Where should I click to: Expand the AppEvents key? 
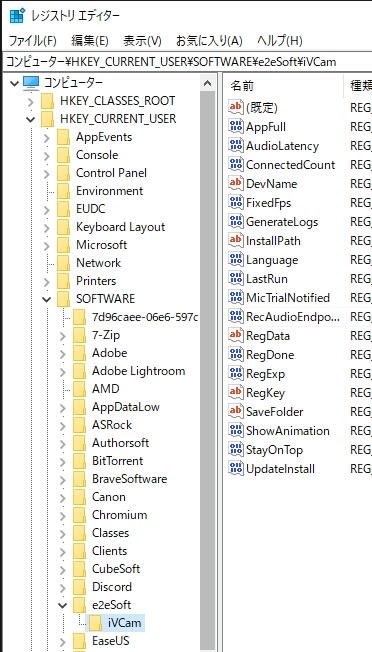pos(47,137)
